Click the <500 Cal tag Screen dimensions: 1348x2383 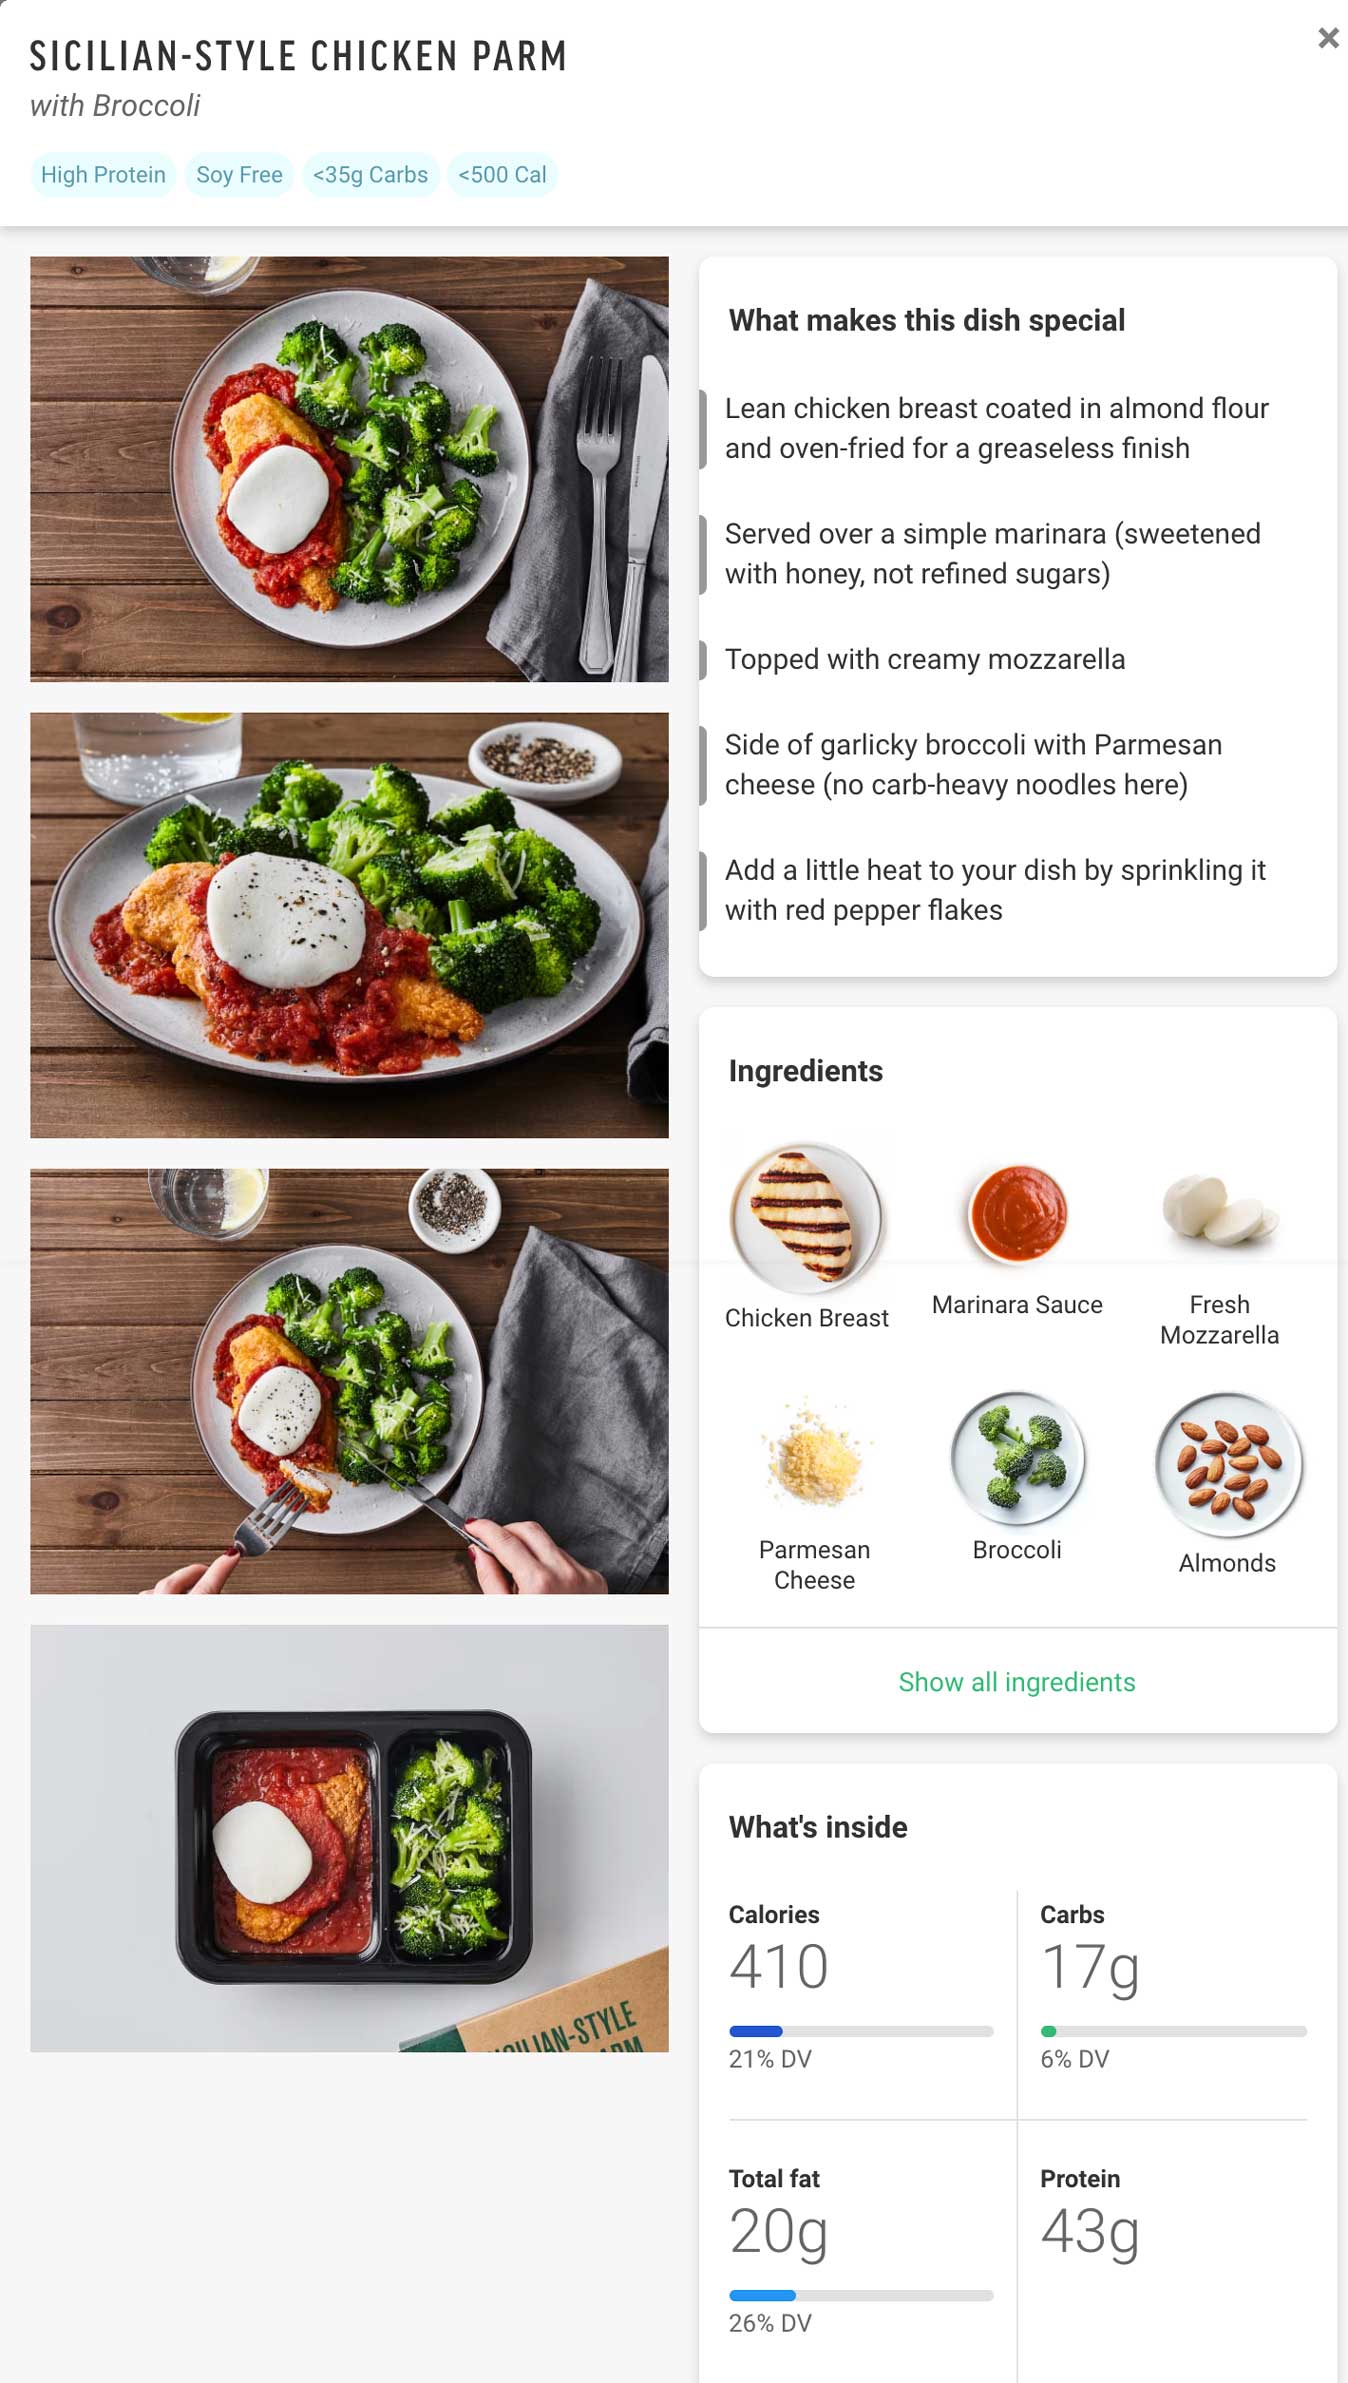click(502, 175)
